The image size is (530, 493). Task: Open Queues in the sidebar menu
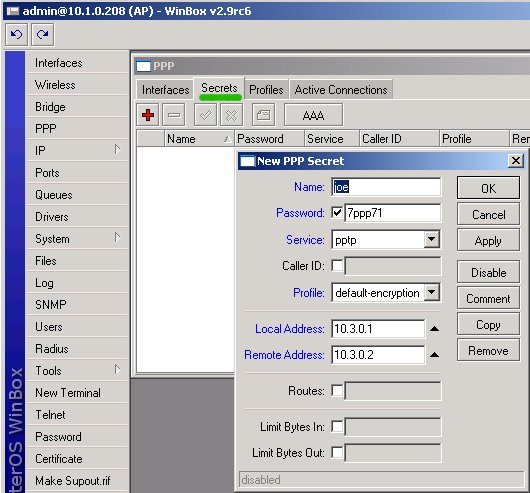pos(77,195)
